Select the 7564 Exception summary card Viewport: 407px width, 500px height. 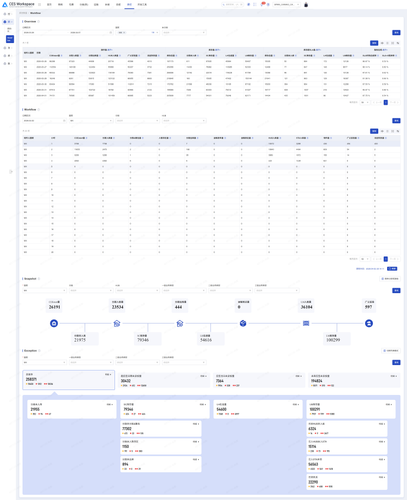pyautogui.click(x=259, y=380)
